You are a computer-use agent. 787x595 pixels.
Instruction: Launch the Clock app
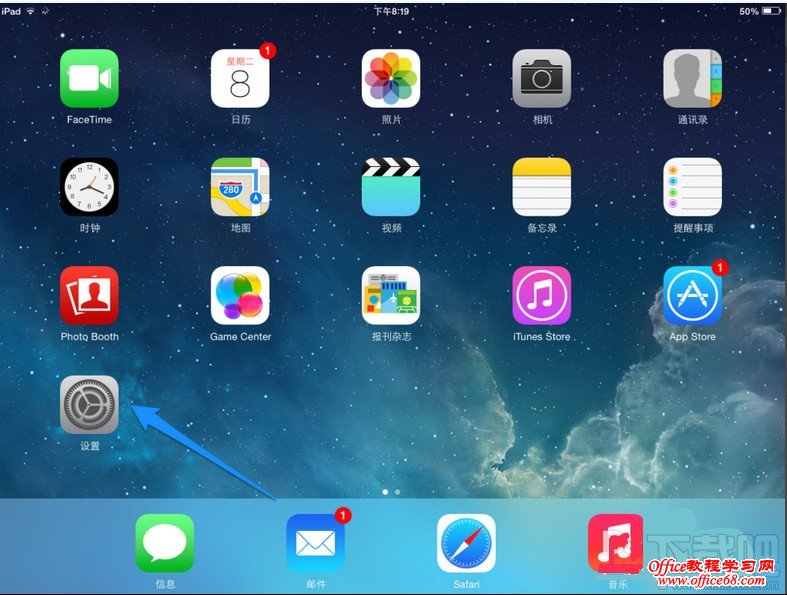click(x=89, y=187)
